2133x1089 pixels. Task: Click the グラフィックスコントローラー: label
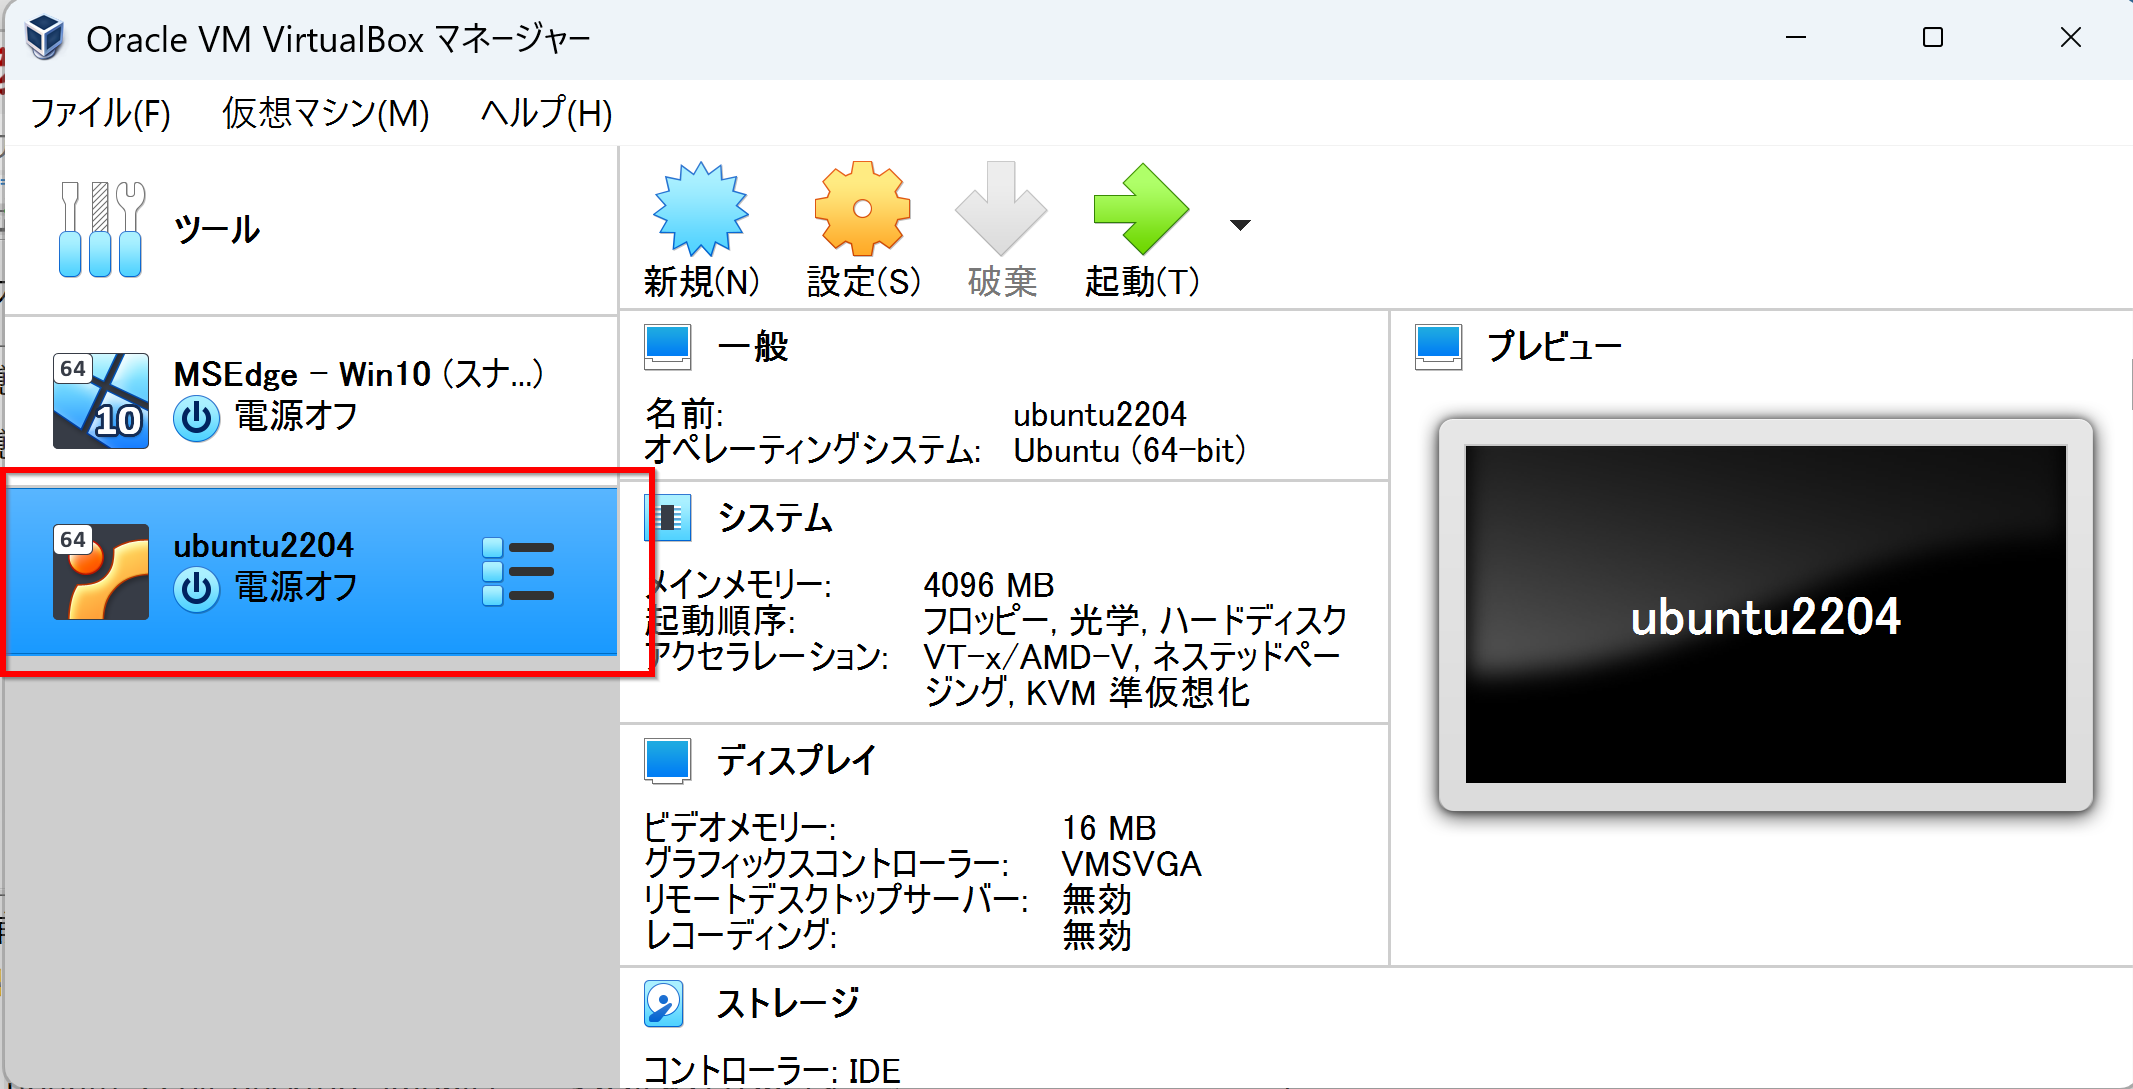pos(826,864)
